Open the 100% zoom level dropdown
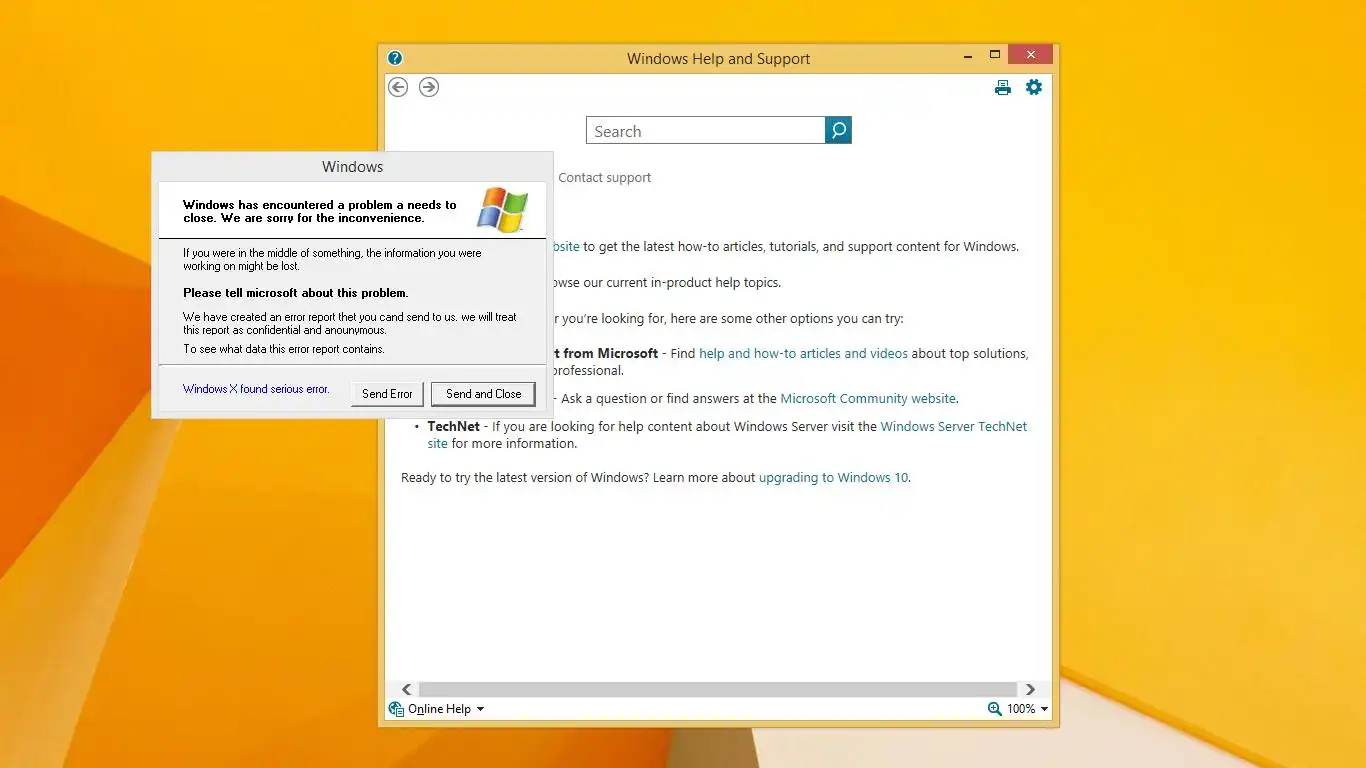Screen dimensions: 1366x768 pyautogui.click(x=1028, y=709)
